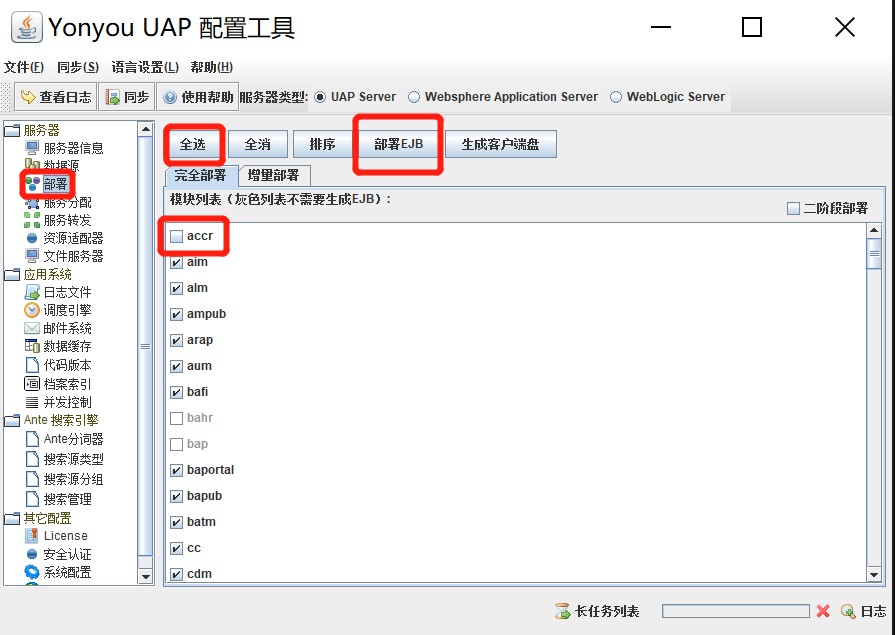The width and height of the screenshot is (895, 635).
Task: Open the 搜索源分组 document icon
Action: click(x=33, y=479)
